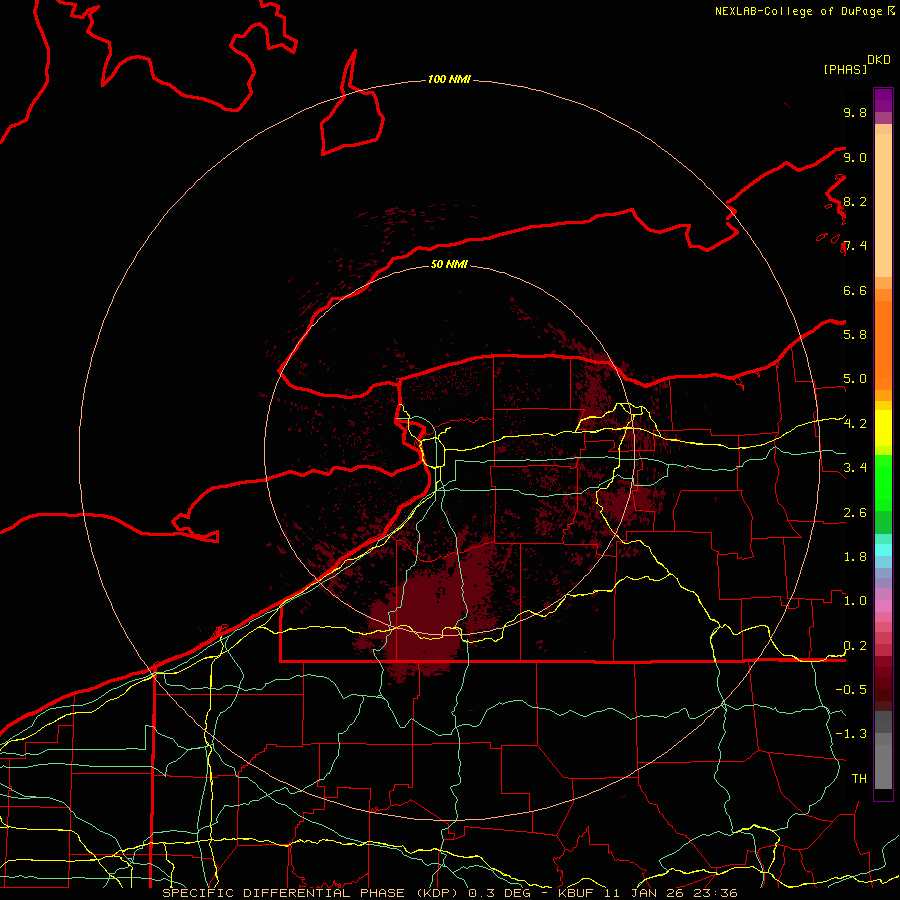Pick the pale peach color bar segment

[x=883, y=205]
